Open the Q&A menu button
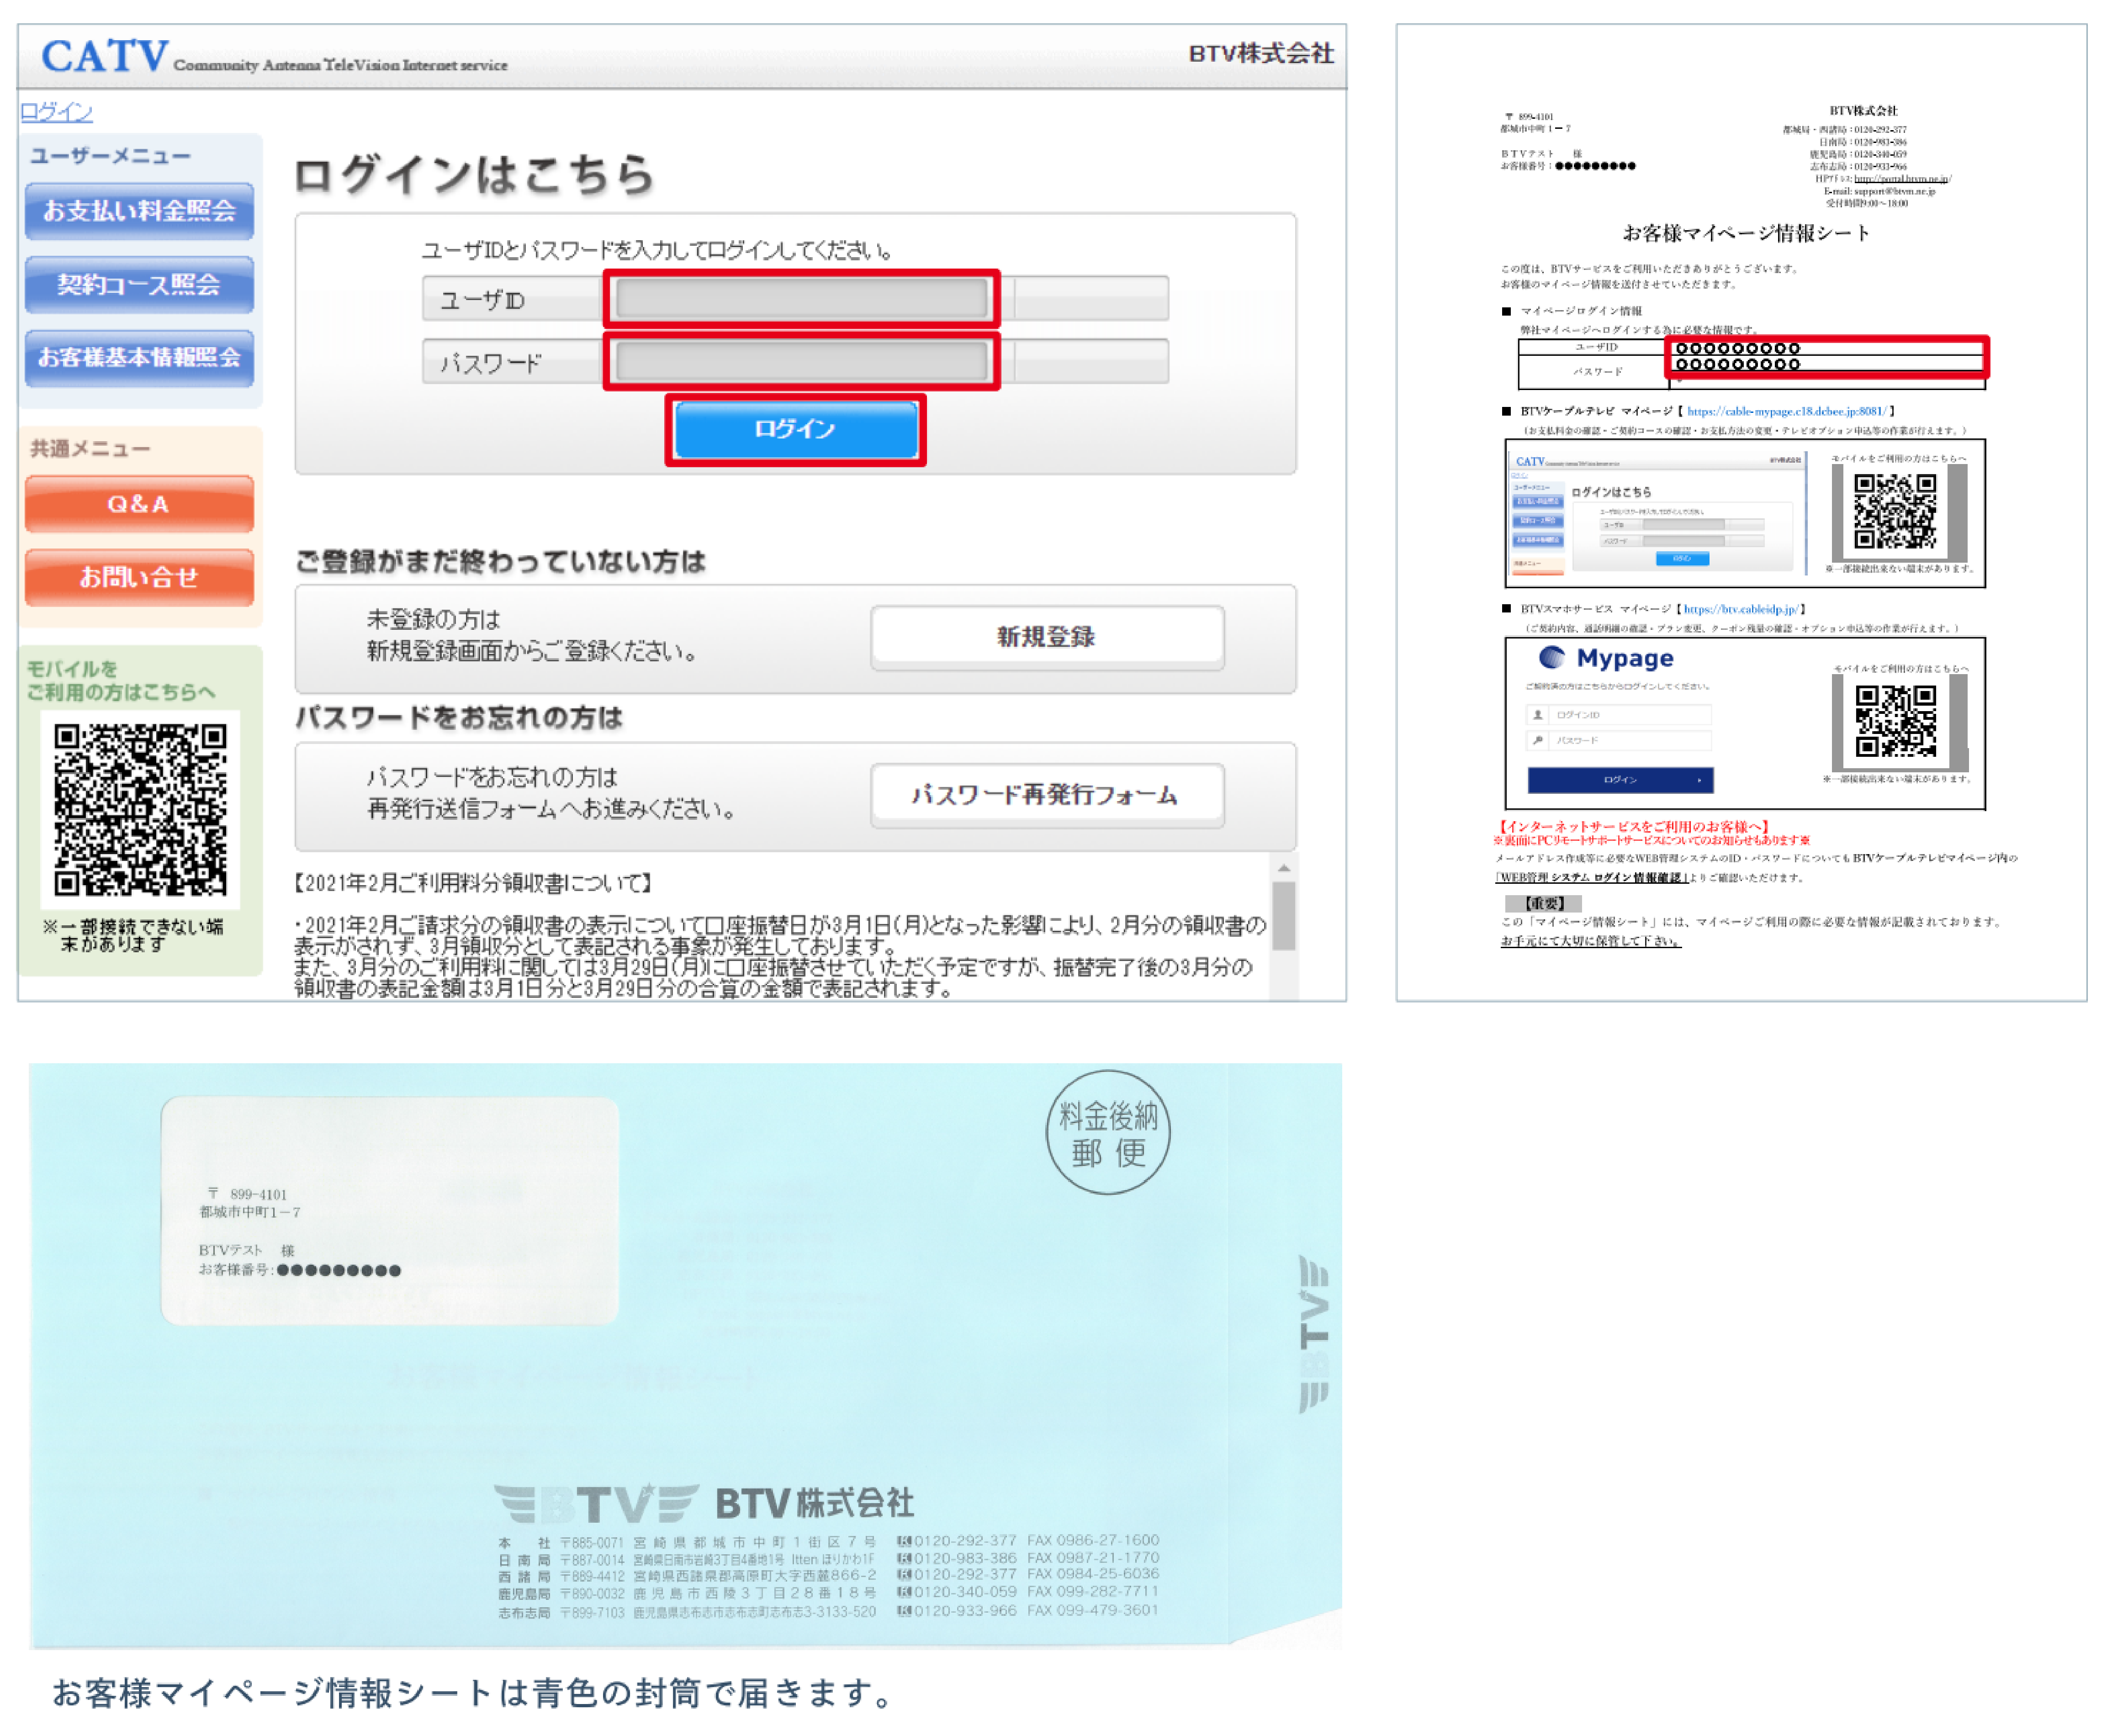2112x1736 pixels. click(139, 505)
